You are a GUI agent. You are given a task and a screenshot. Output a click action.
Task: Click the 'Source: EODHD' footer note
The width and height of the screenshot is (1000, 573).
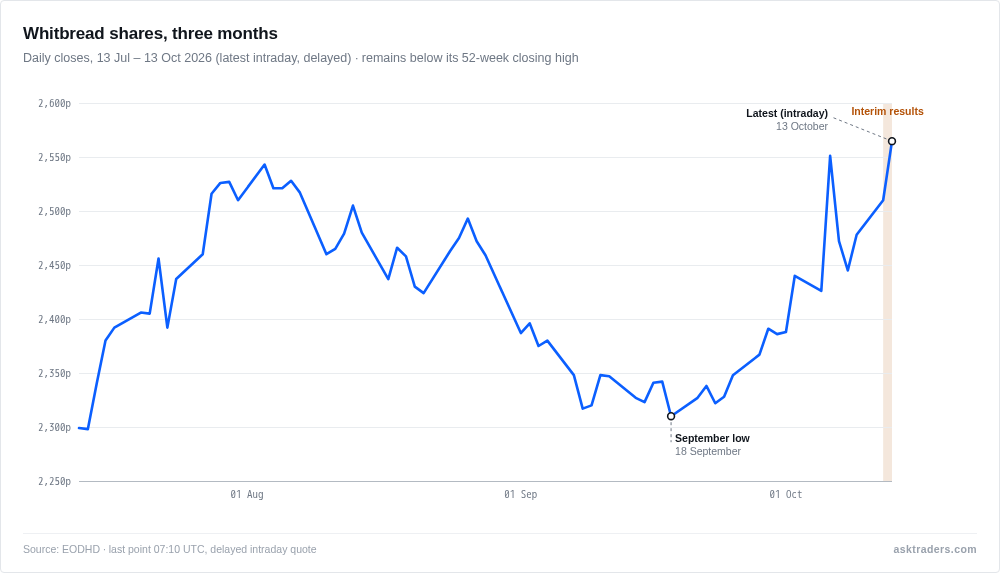pyautogui.click(x=170, y=549)
